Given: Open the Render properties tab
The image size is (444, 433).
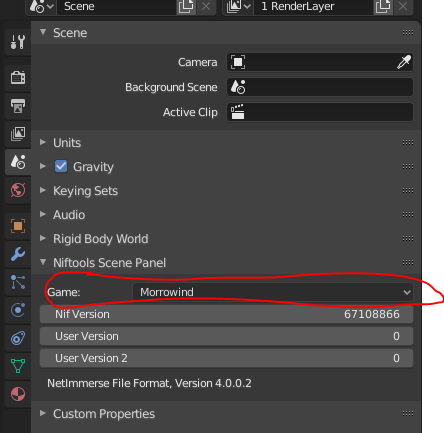Looking at the screenshot, I should tap(18, 78).
